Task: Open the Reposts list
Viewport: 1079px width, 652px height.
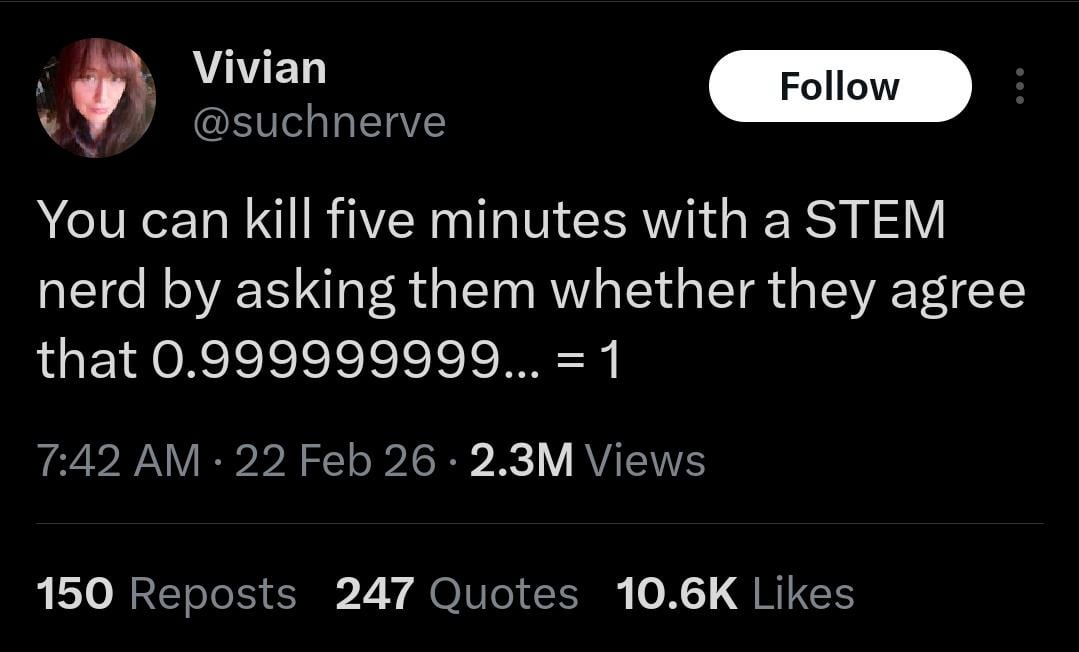Action: point(213,593)
